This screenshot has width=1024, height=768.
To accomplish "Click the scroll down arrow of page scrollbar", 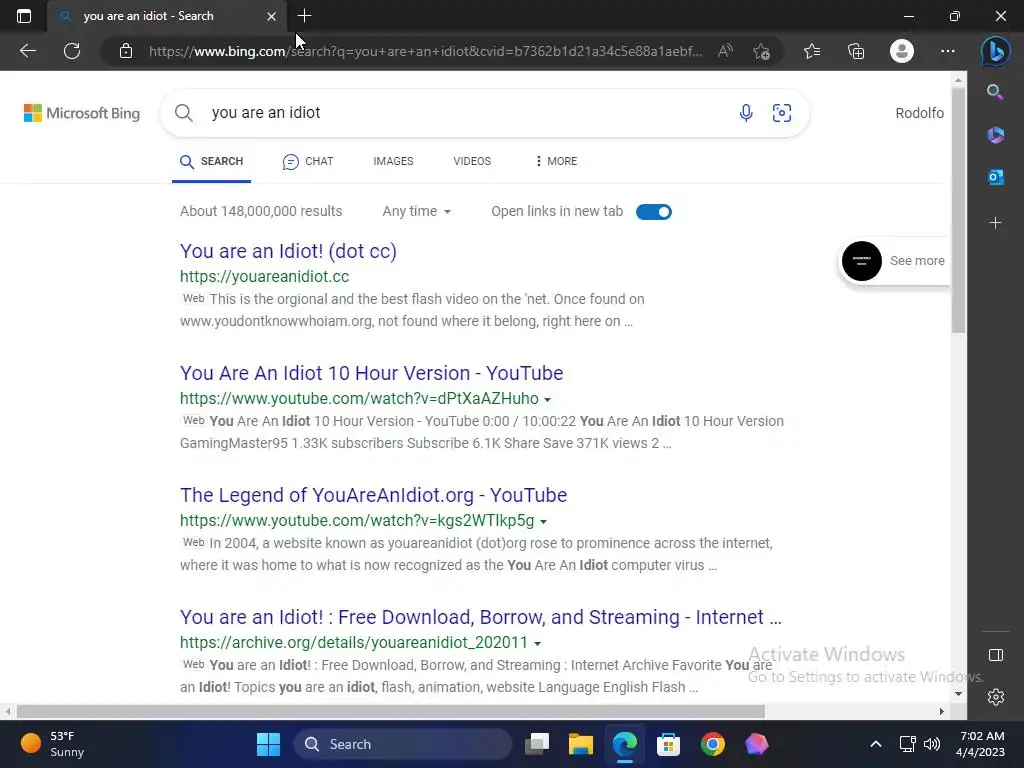I will point(958,694).
